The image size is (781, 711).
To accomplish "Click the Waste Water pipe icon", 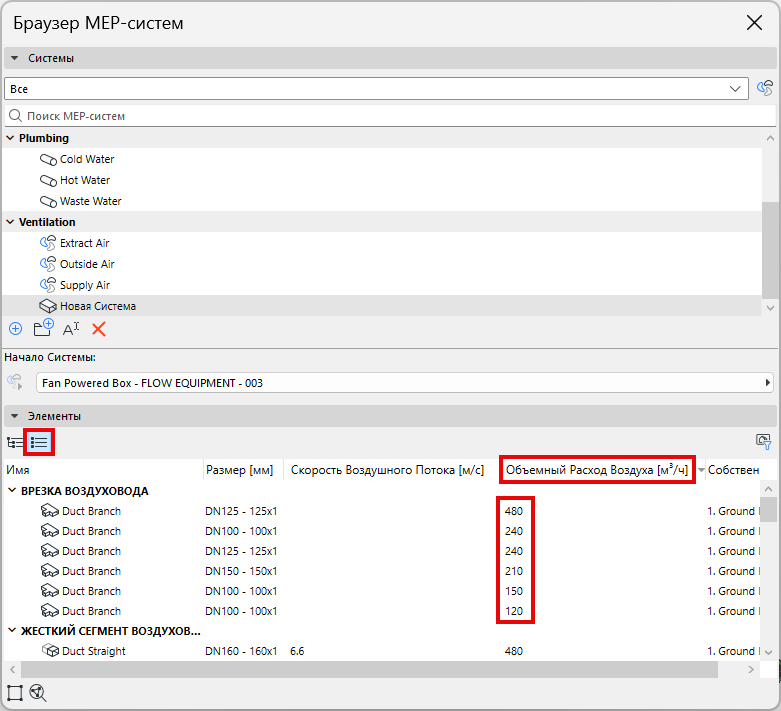I will pyautogui.click(x=48, y=201).
